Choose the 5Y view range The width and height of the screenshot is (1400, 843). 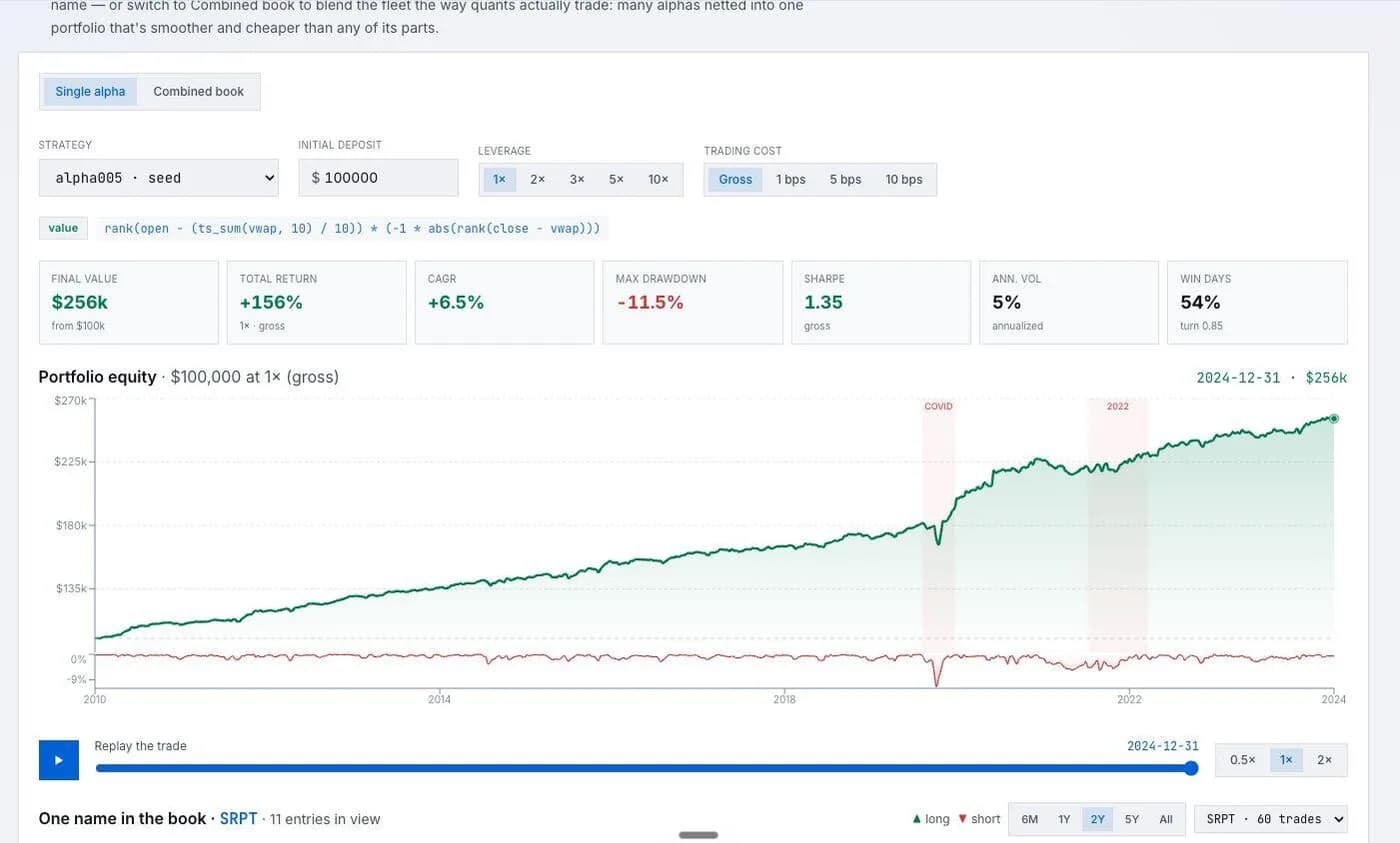(x=1131, y=819)
